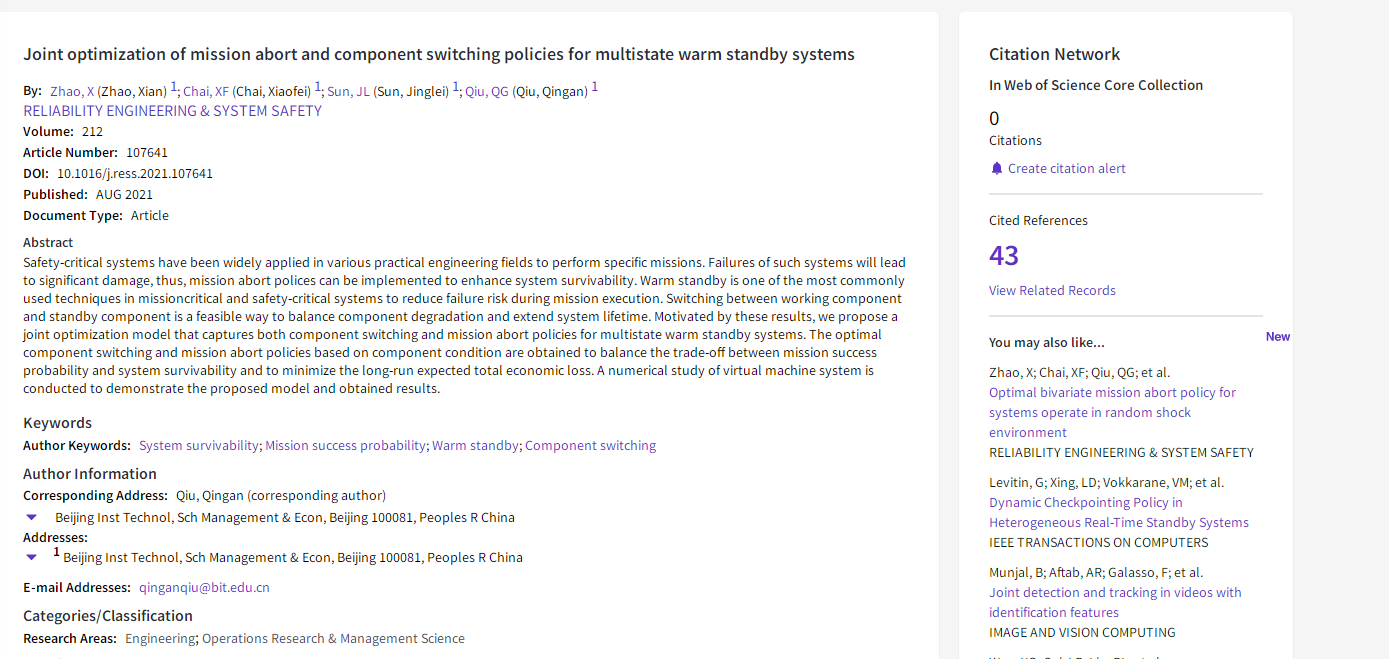
Task: Open View Related Records link
Action: click(x=1052, y=291)
